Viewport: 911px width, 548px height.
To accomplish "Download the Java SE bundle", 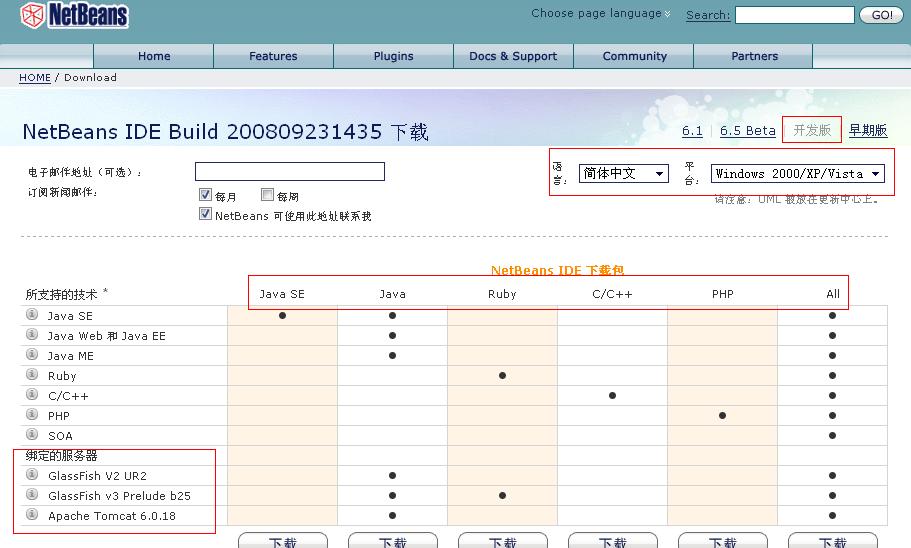I will point(283,541).
